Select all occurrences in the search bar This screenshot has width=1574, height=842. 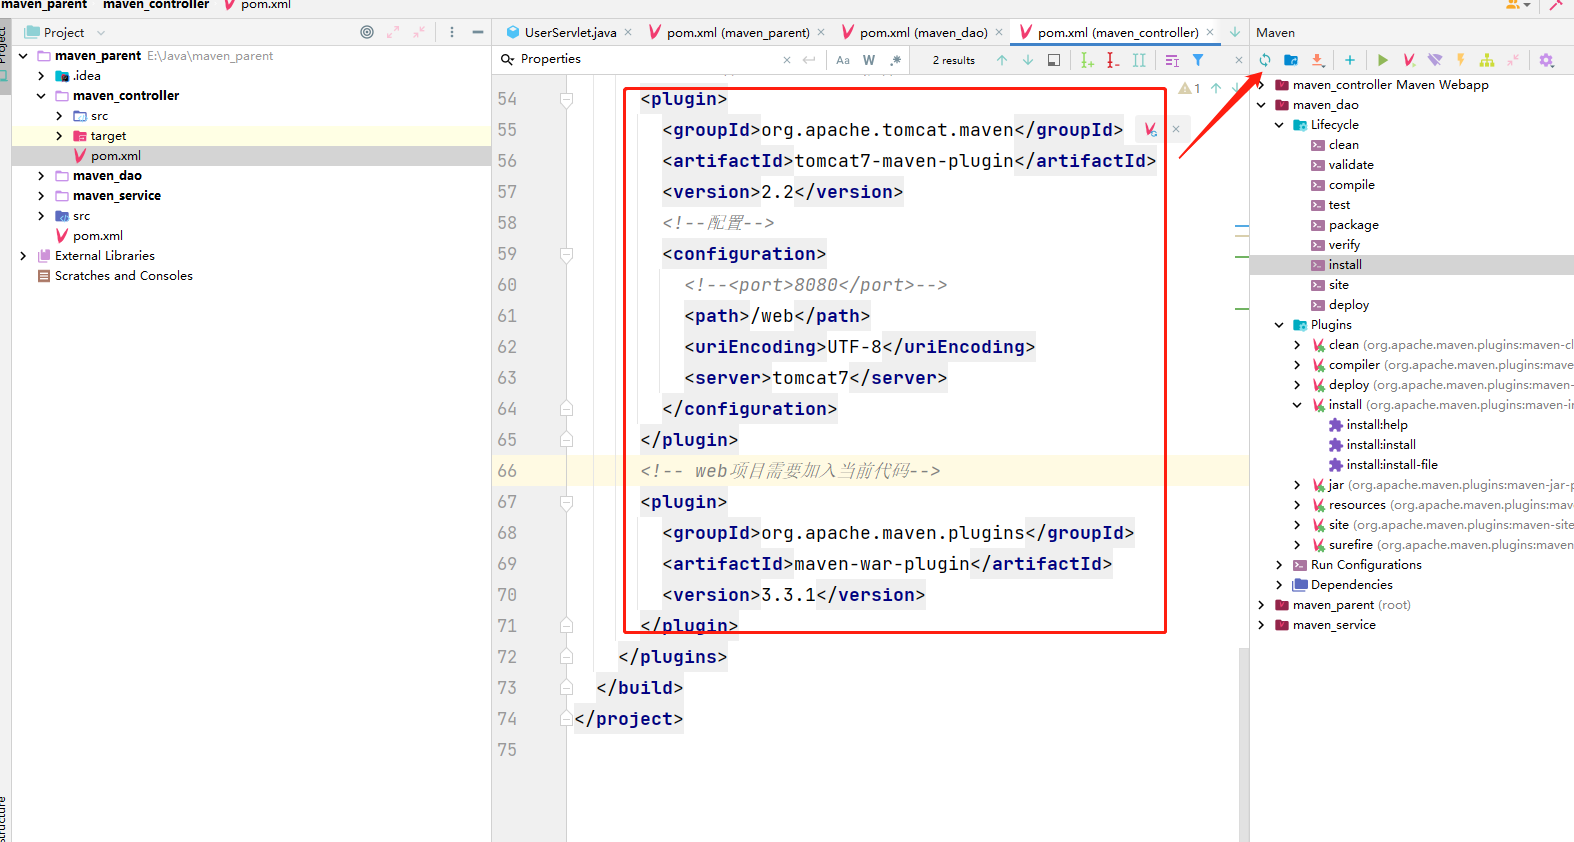pos(1139,60)
